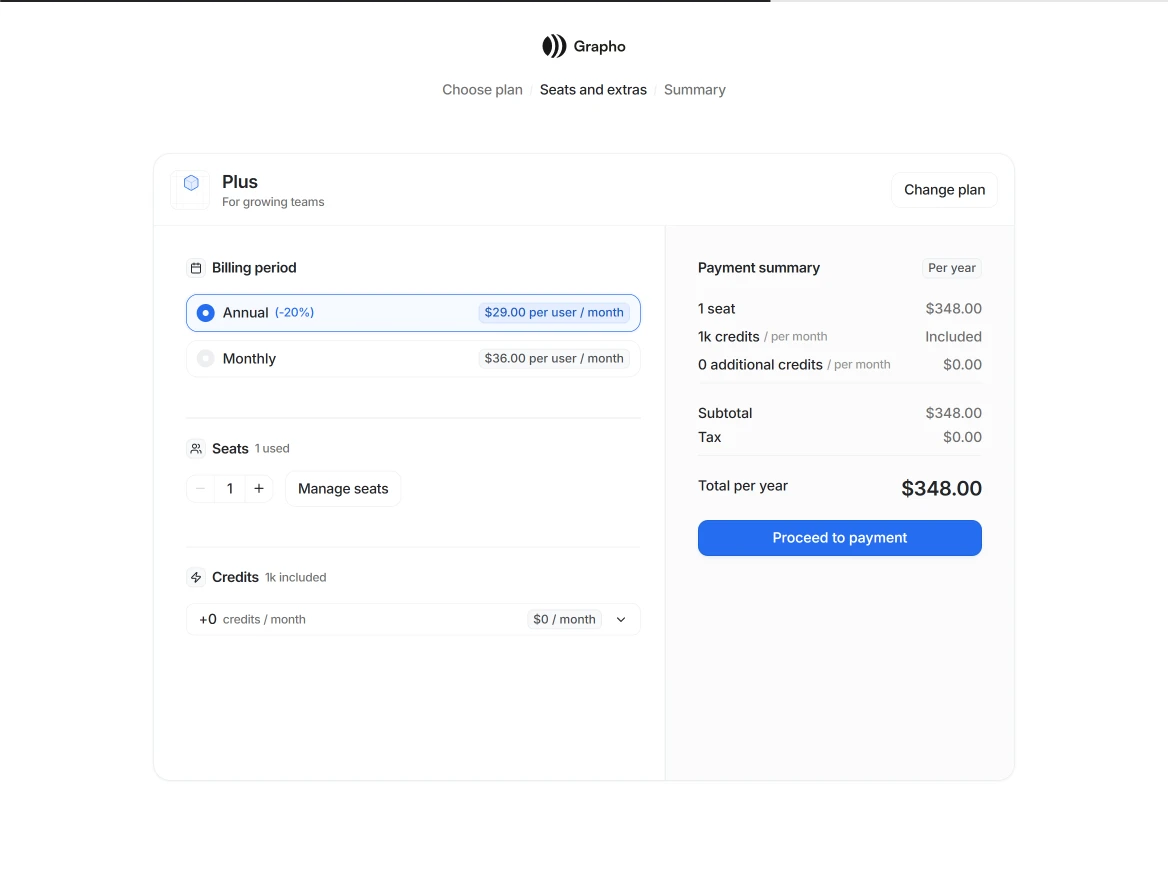The height and width of the screenshot is (876, 1168).
Task: Decrease seats with the minus icon
Action: click(x=201, y=489)
